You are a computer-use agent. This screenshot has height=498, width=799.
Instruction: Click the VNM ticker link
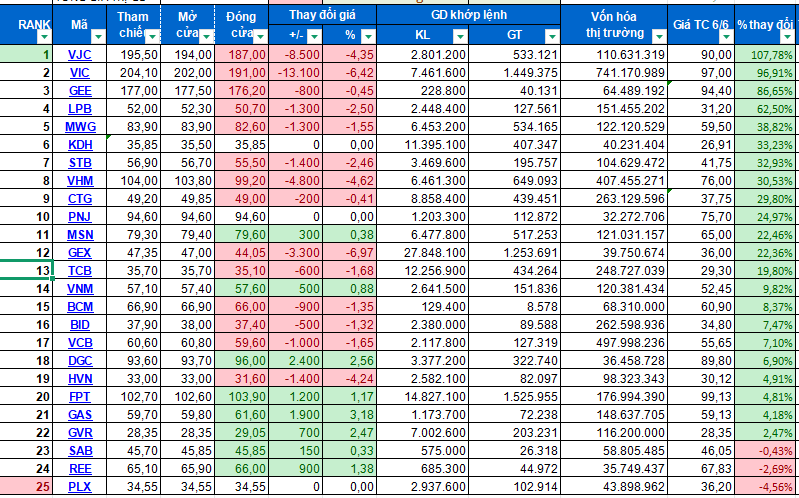80,289
